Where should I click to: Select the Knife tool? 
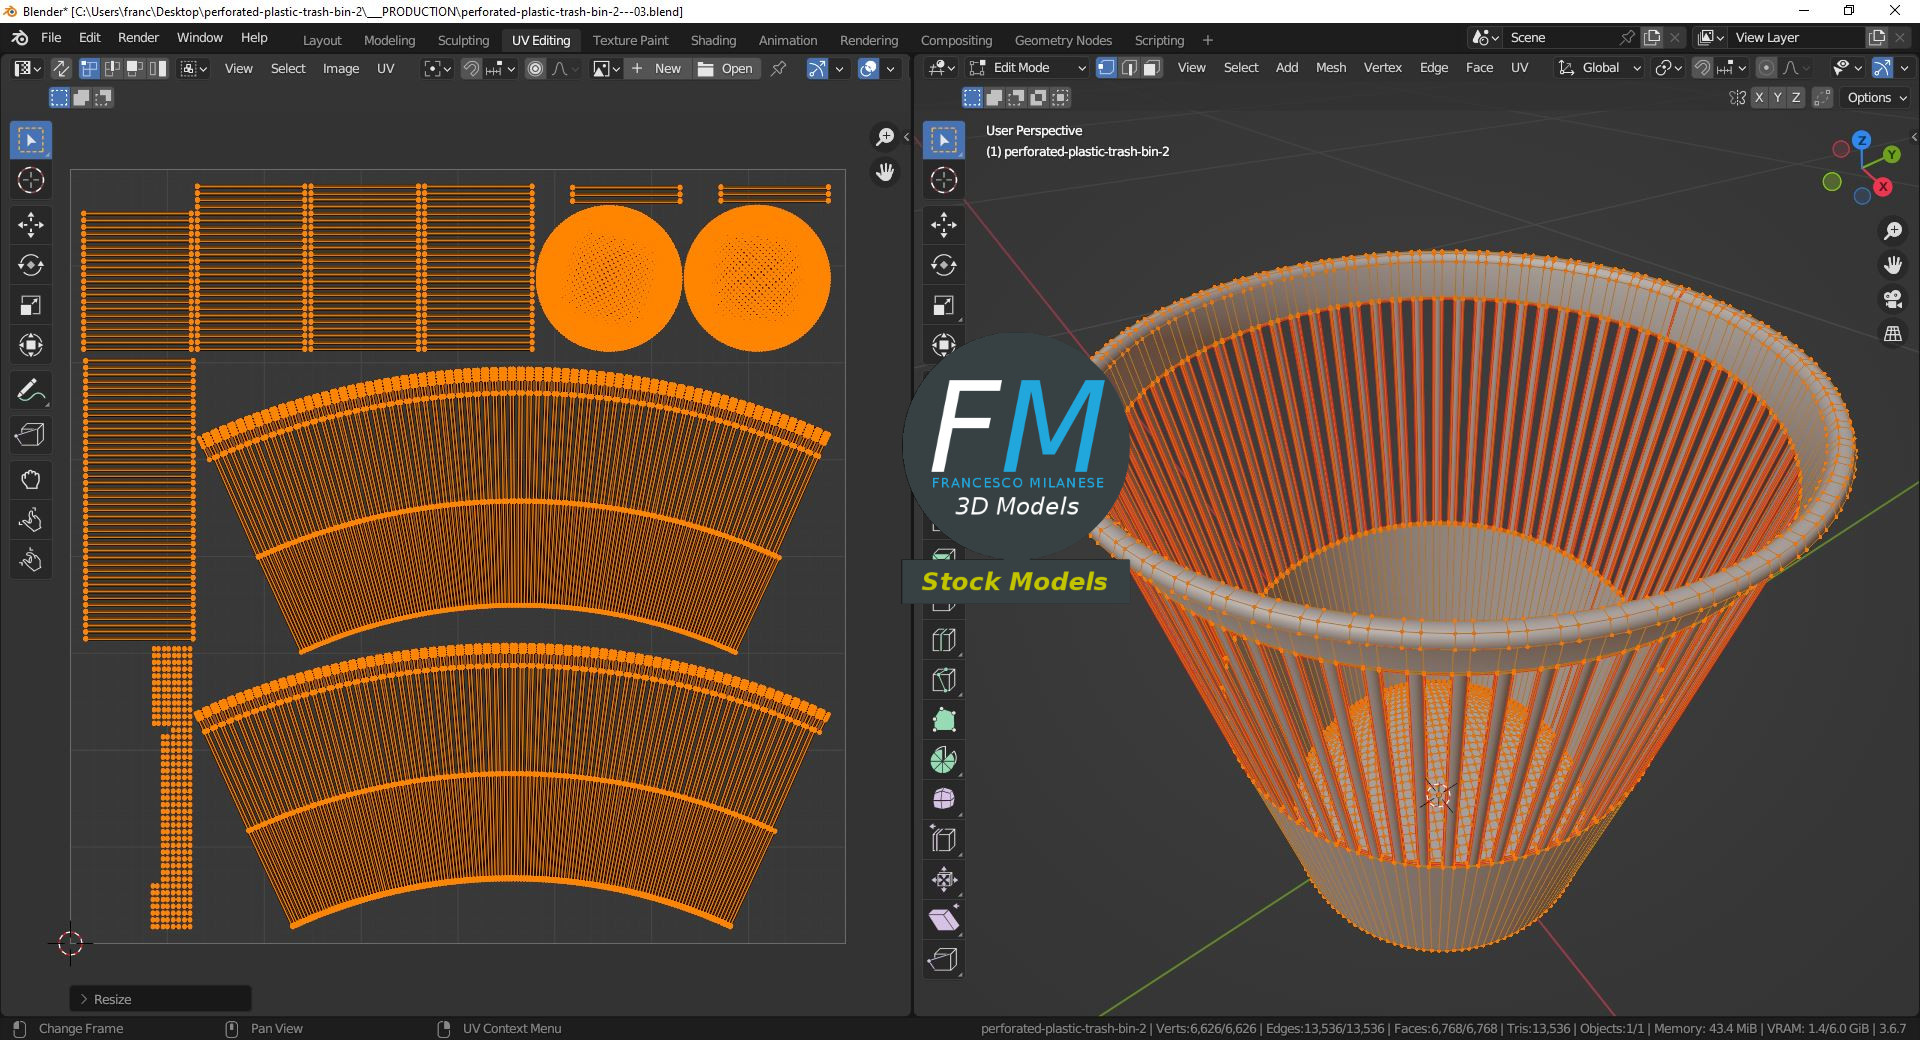click(x=944, y=680)
